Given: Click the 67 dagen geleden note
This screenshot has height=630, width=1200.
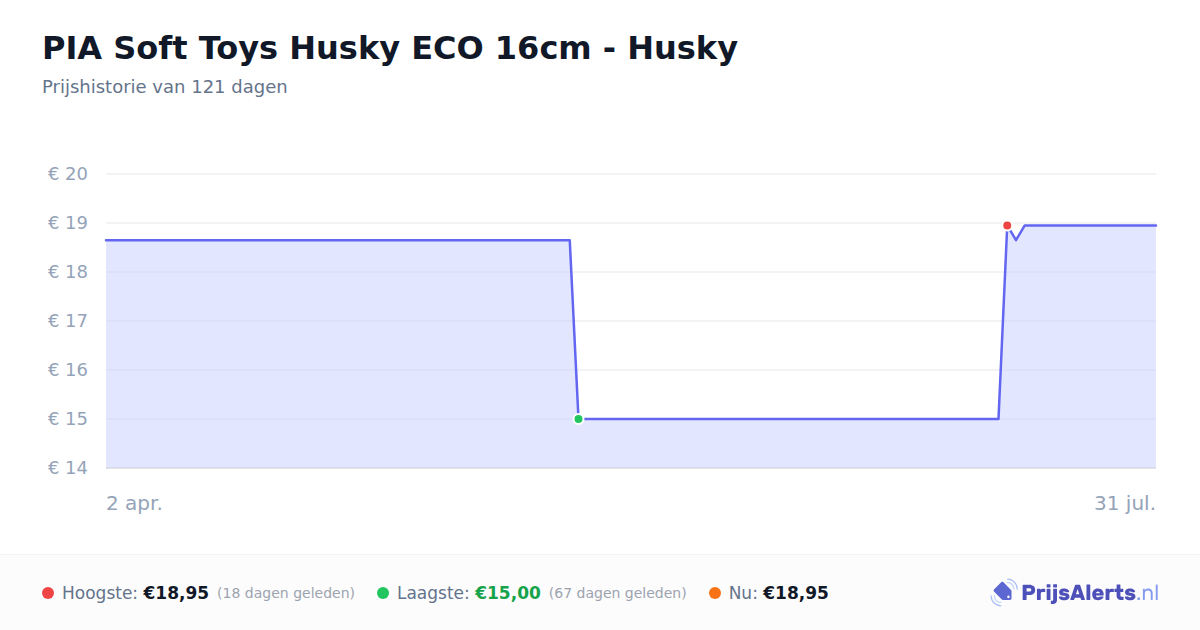Looking at the screenshot, I should (x=618, y=594).
